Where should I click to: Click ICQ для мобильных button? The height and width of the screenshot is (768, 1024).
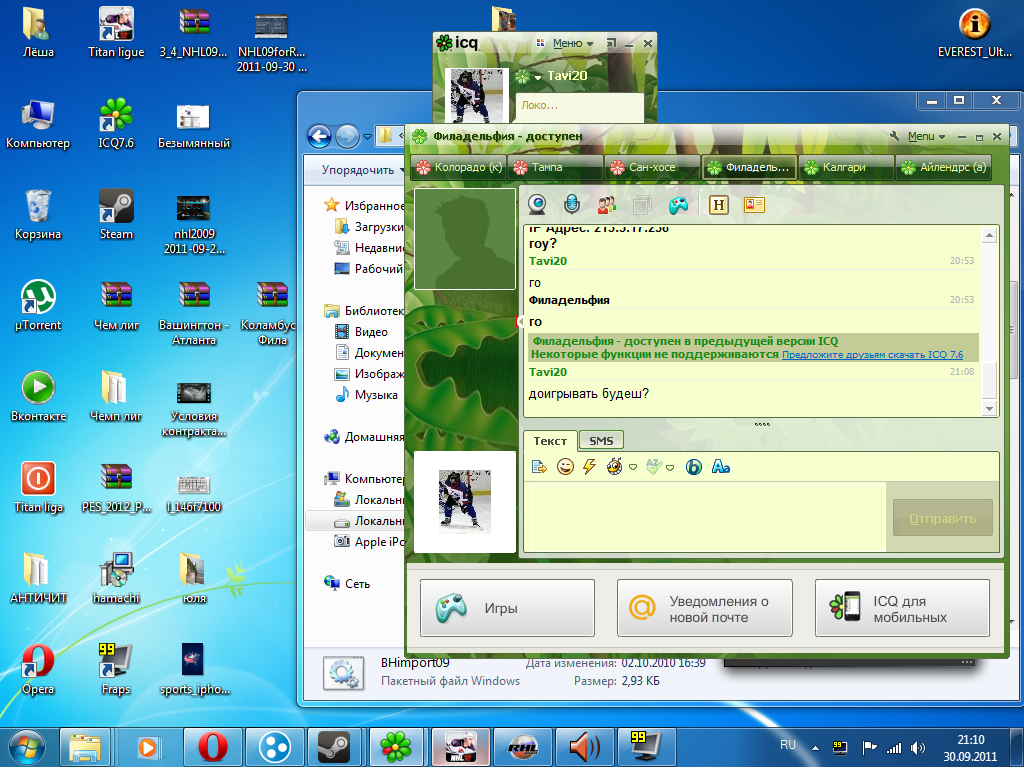[x=903, y=608]
